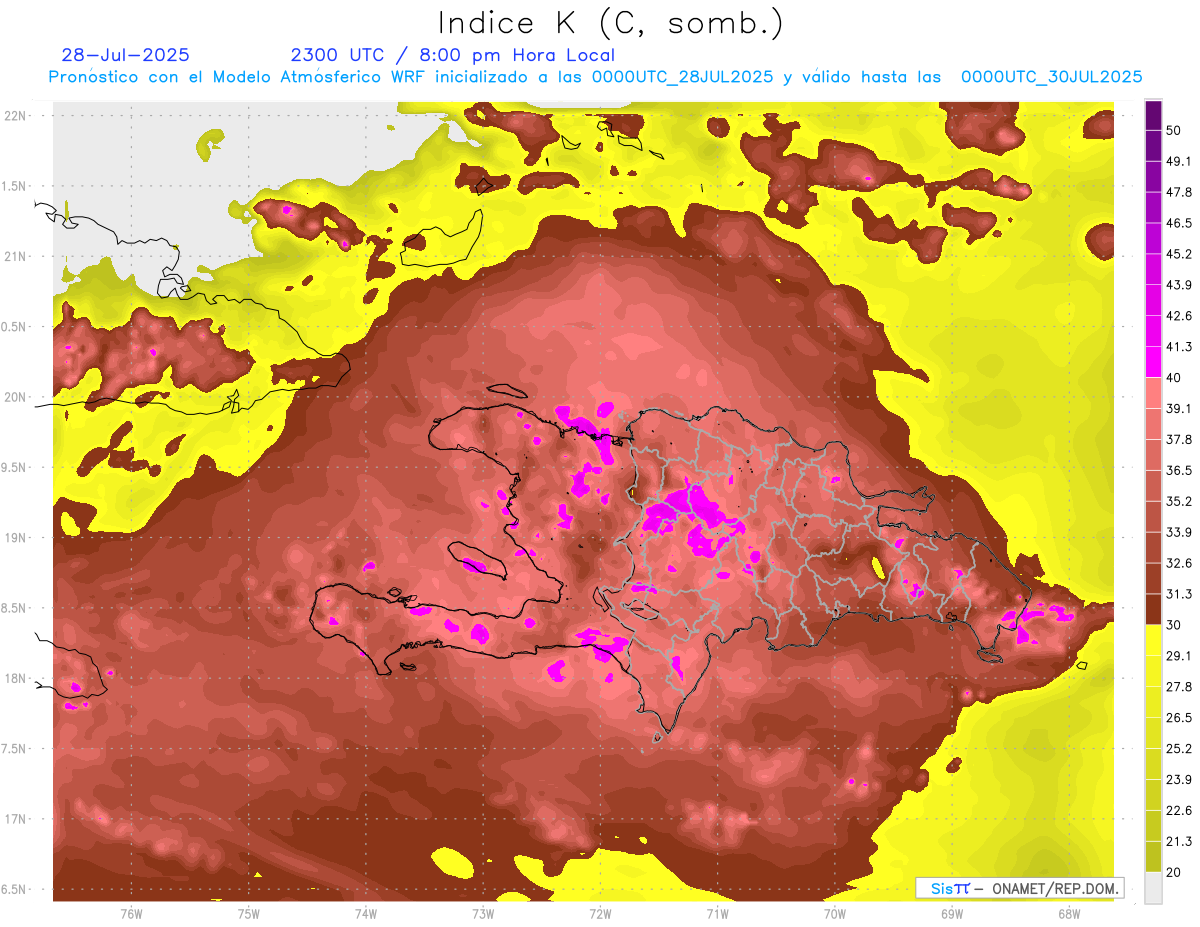Select the longitude axis label "75W"
Screen dimensions: 1200x927
249,914
